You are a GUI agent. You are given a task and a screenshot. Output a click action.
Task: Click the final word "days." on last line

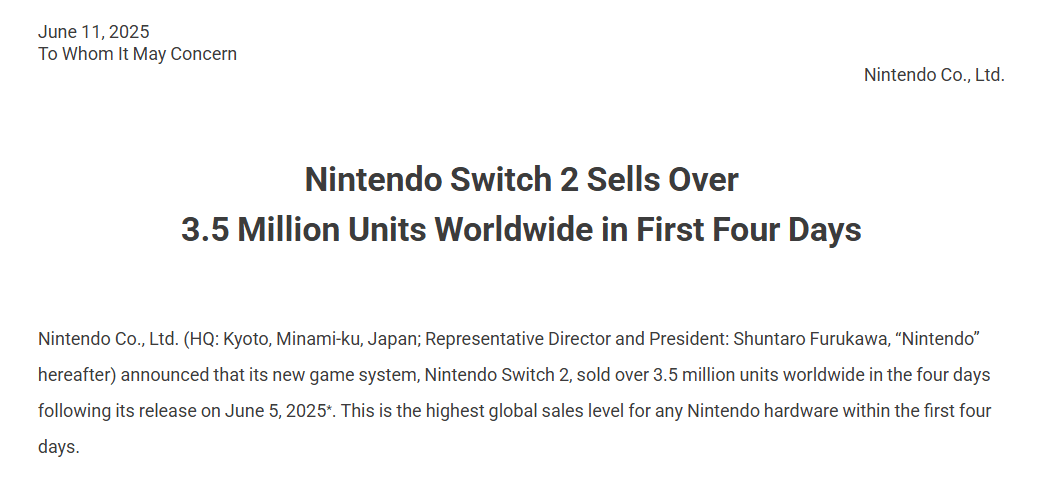tap(58, 447)
